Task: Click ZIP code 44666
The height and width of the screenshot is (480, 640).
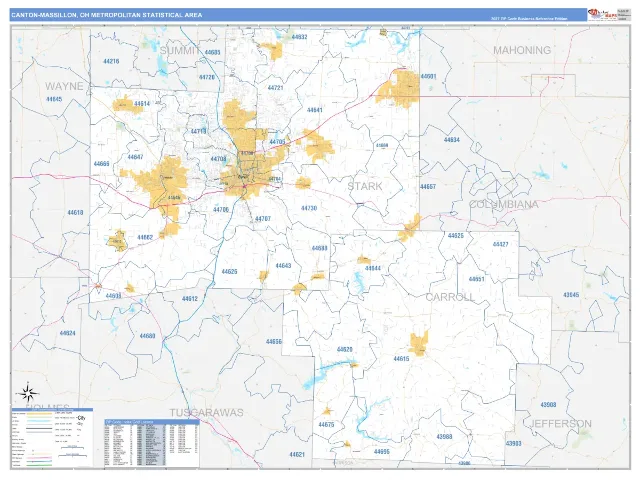Action: 101,164
